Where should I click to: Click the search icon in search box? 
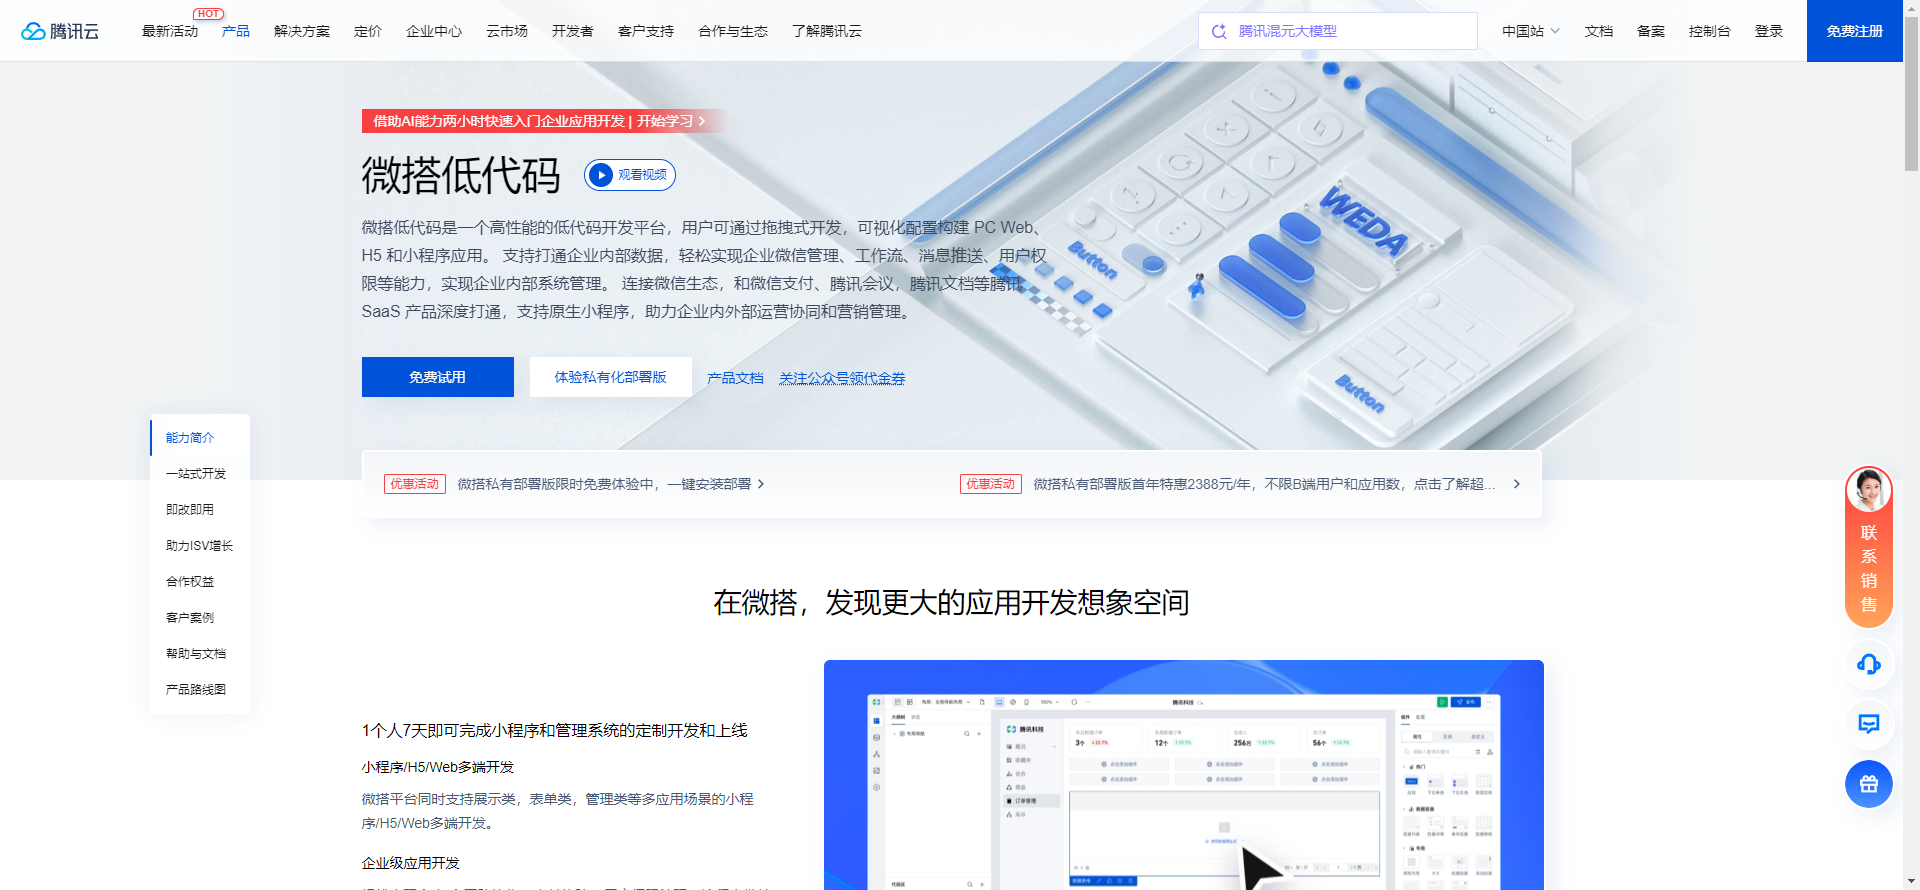tap(1219, 31)
